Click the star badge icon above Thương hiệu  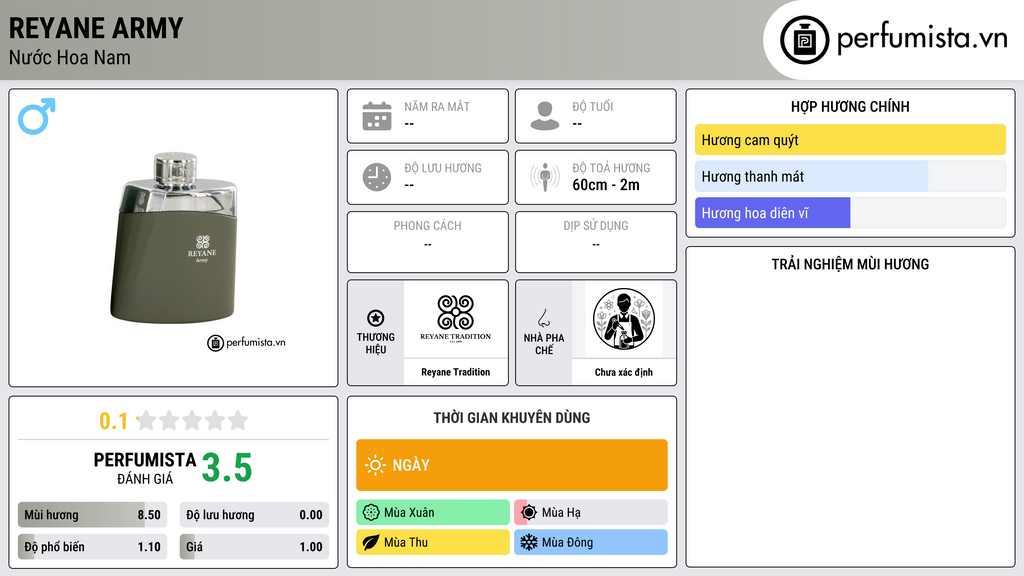click(376, 318)
